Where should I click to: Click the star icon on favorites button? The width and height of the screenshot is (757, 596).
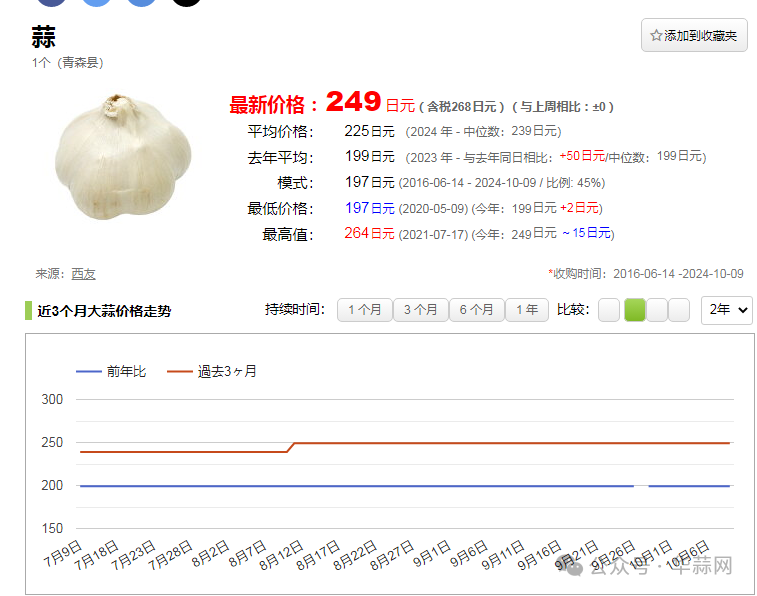click(x=656, y=35)
